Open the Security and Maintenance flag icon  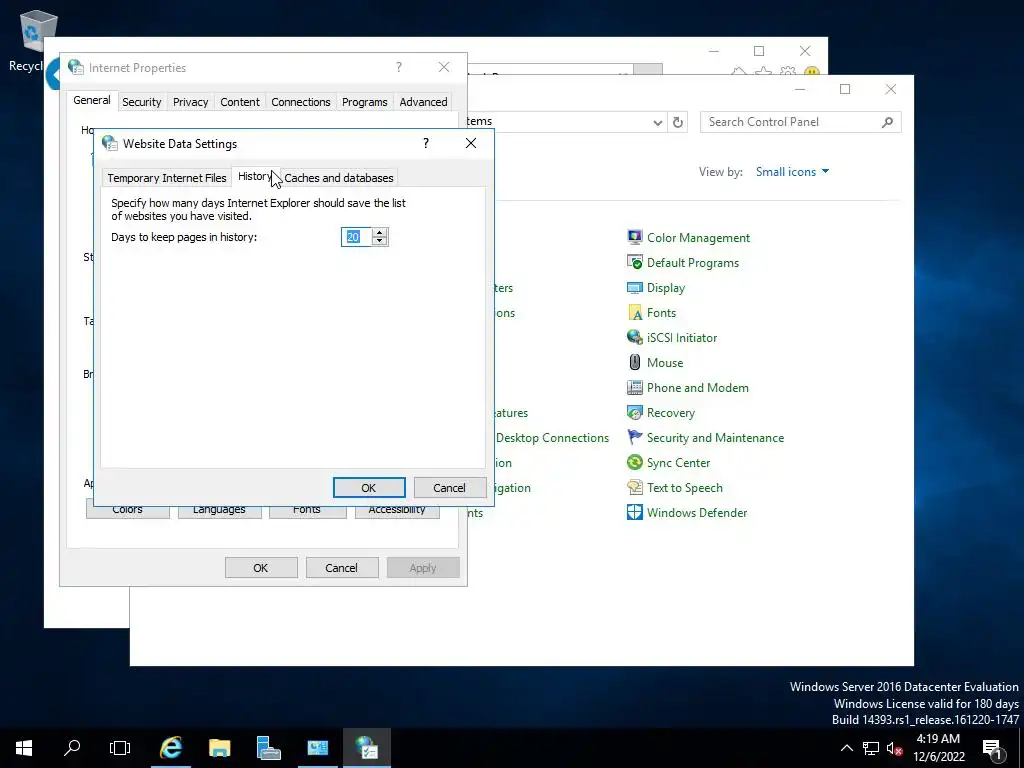tap(635, 437)
